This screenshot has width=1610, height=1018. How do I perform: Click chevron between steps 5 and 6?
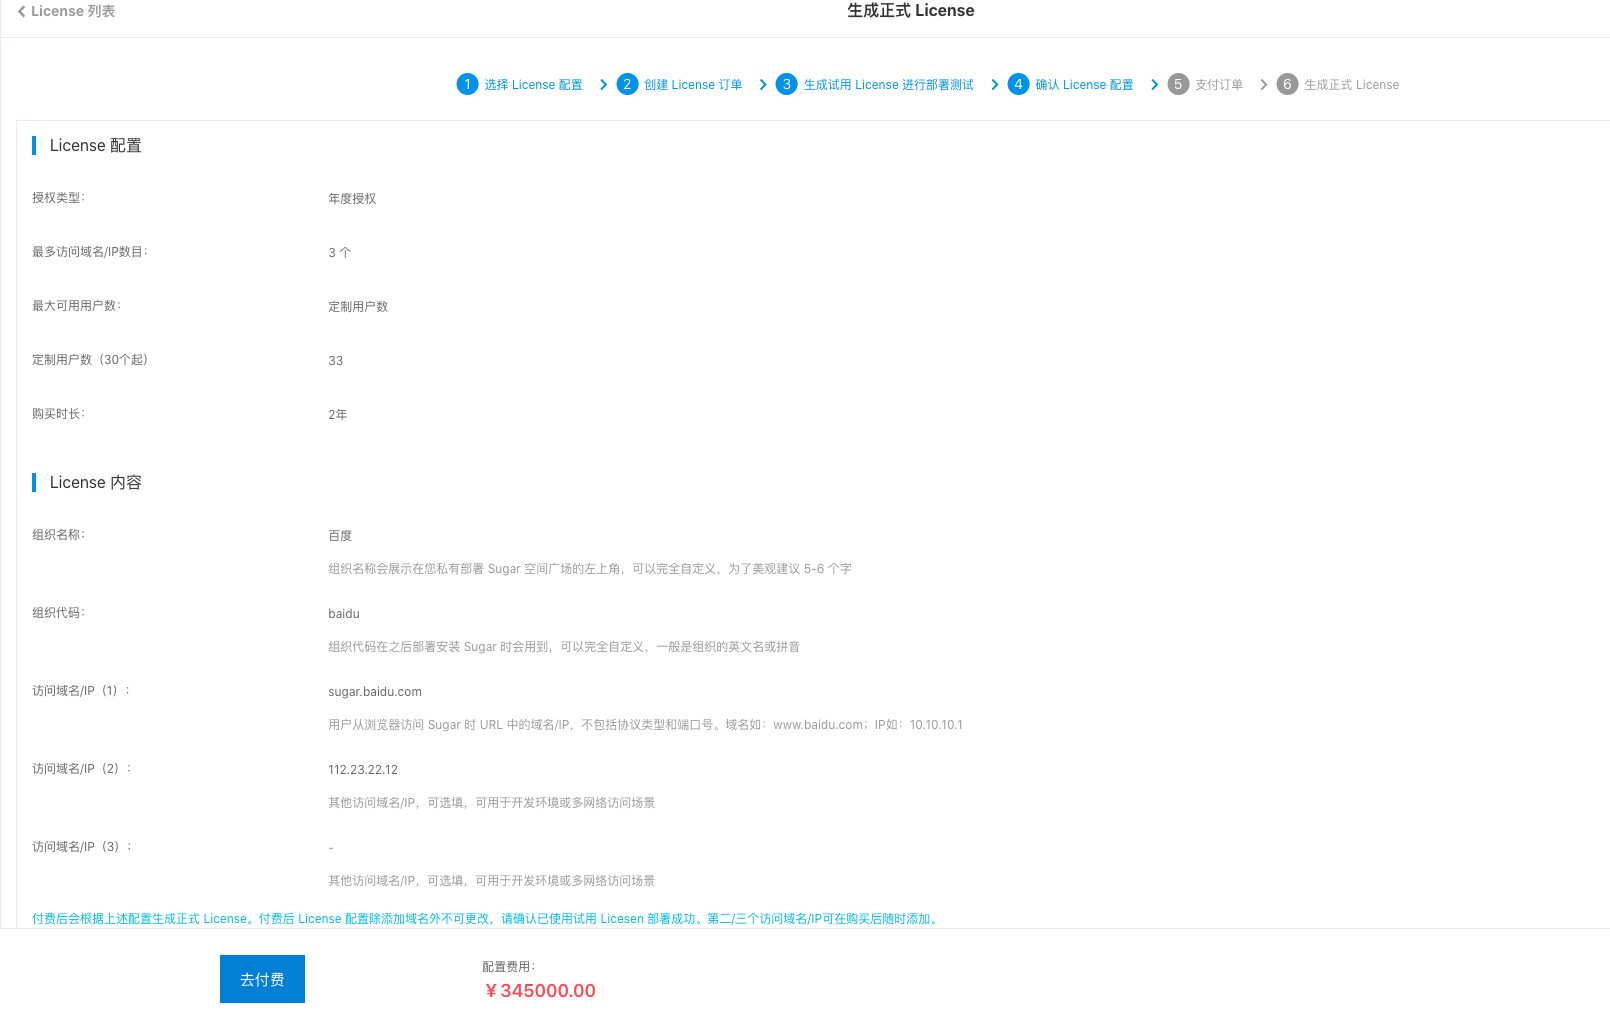tap(1263, 85)
